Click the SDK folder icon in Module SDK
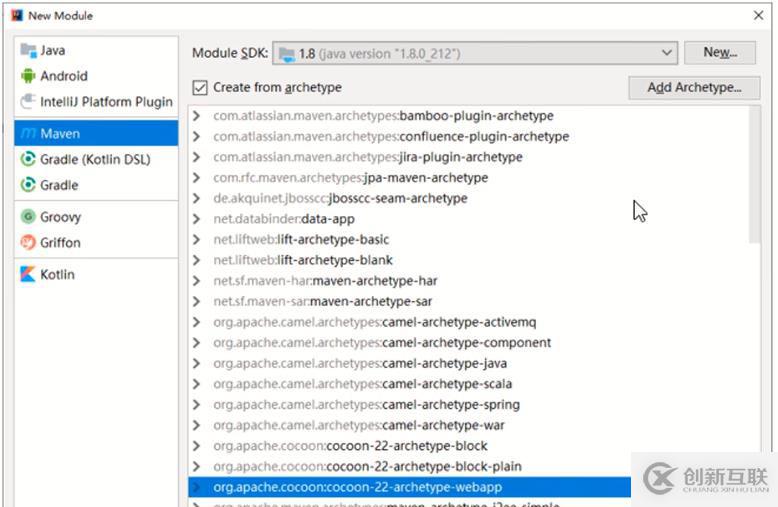Screen dimensions: 778x507 [286, 54]
